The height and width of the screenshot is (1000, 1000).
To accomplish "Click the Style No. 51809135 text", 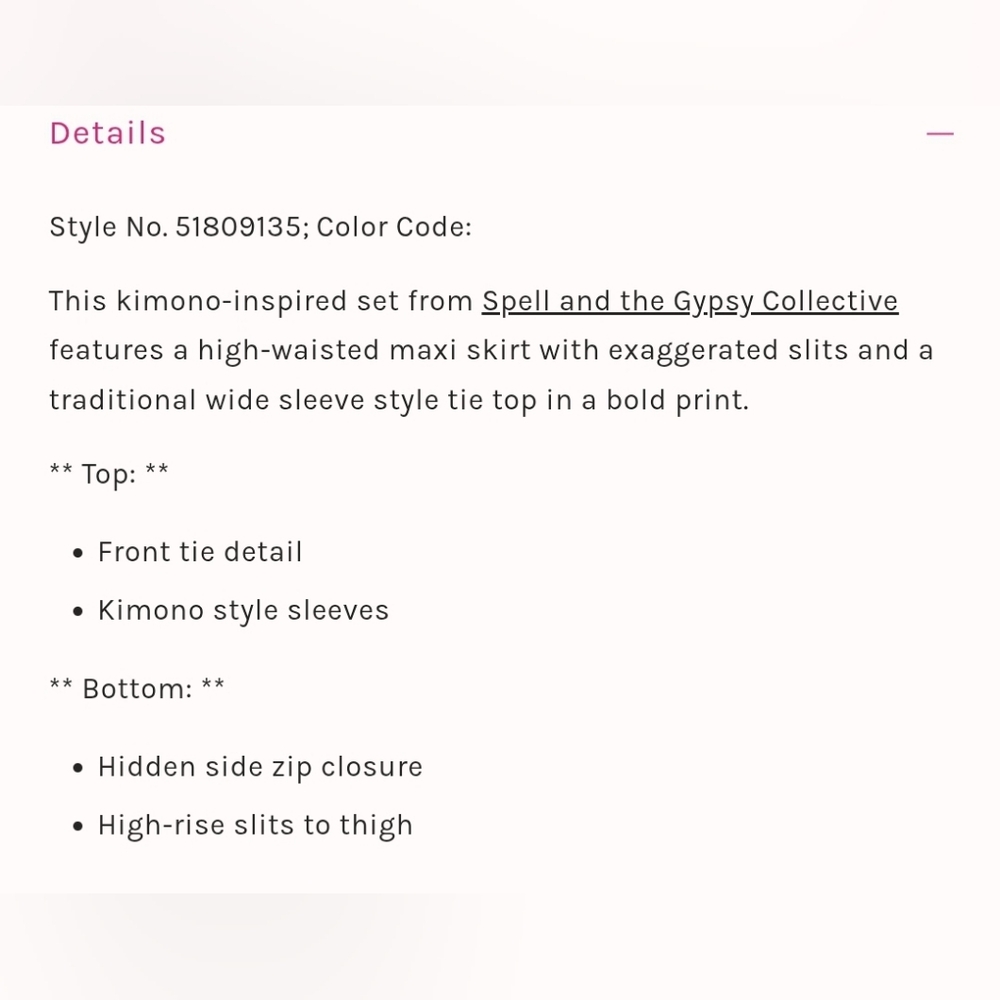I will 175,227.
